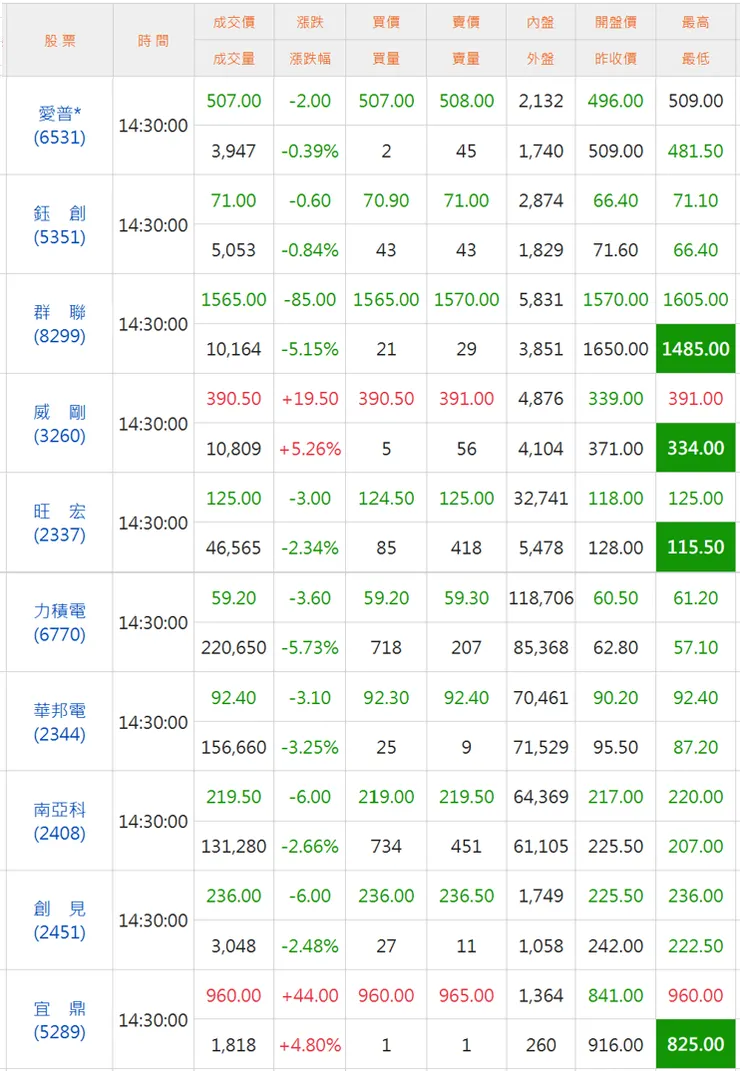Click the 外盤 column header
Image resolution: width=740 pixels, height=1071 pixels.
[541, 59]
